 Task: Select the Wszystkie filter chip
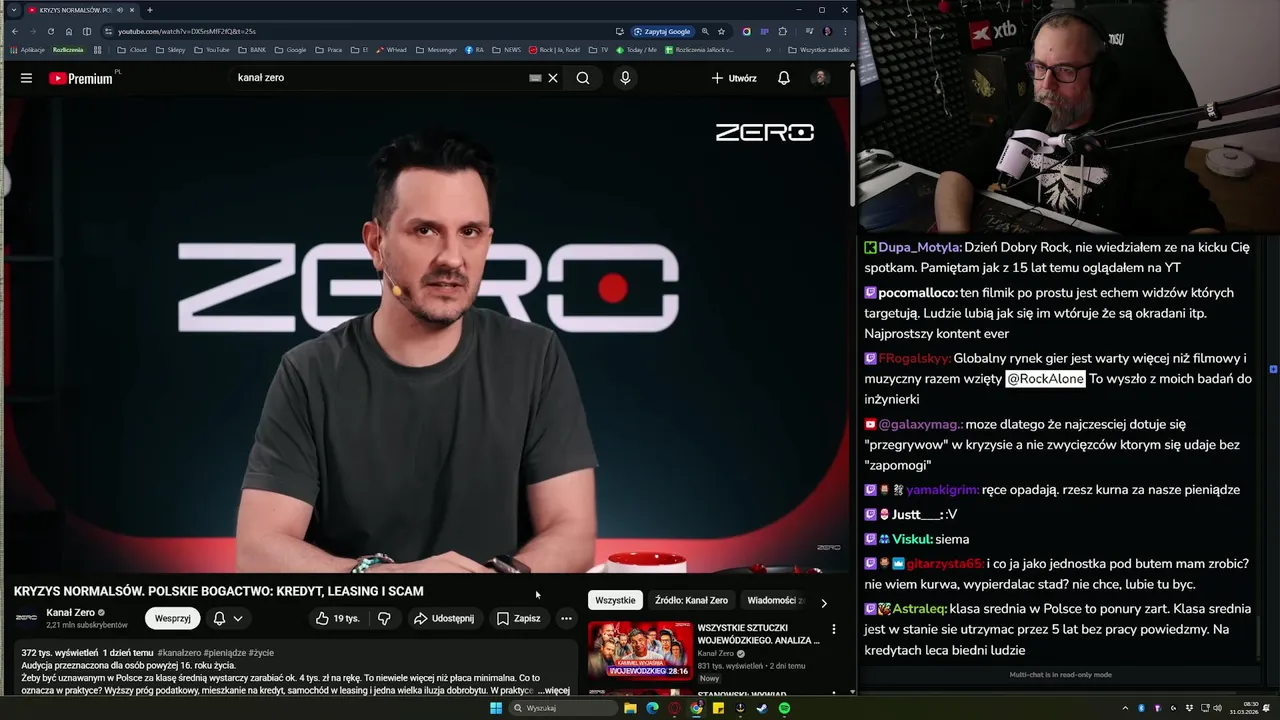point(615,600)
